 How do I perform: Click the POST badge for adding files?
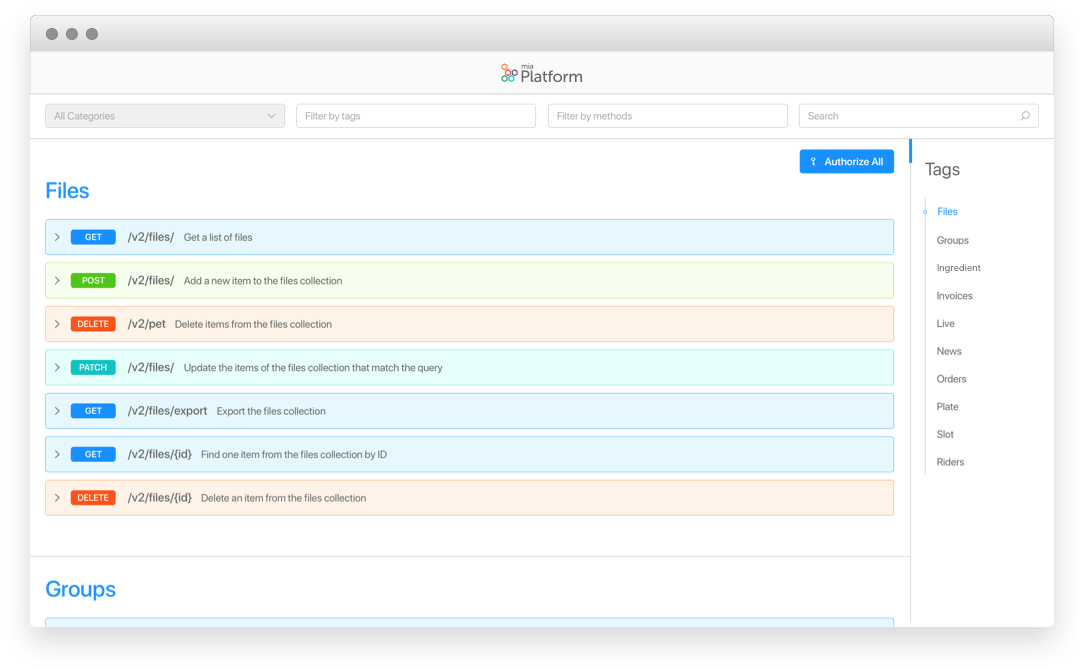click(93, 280)
